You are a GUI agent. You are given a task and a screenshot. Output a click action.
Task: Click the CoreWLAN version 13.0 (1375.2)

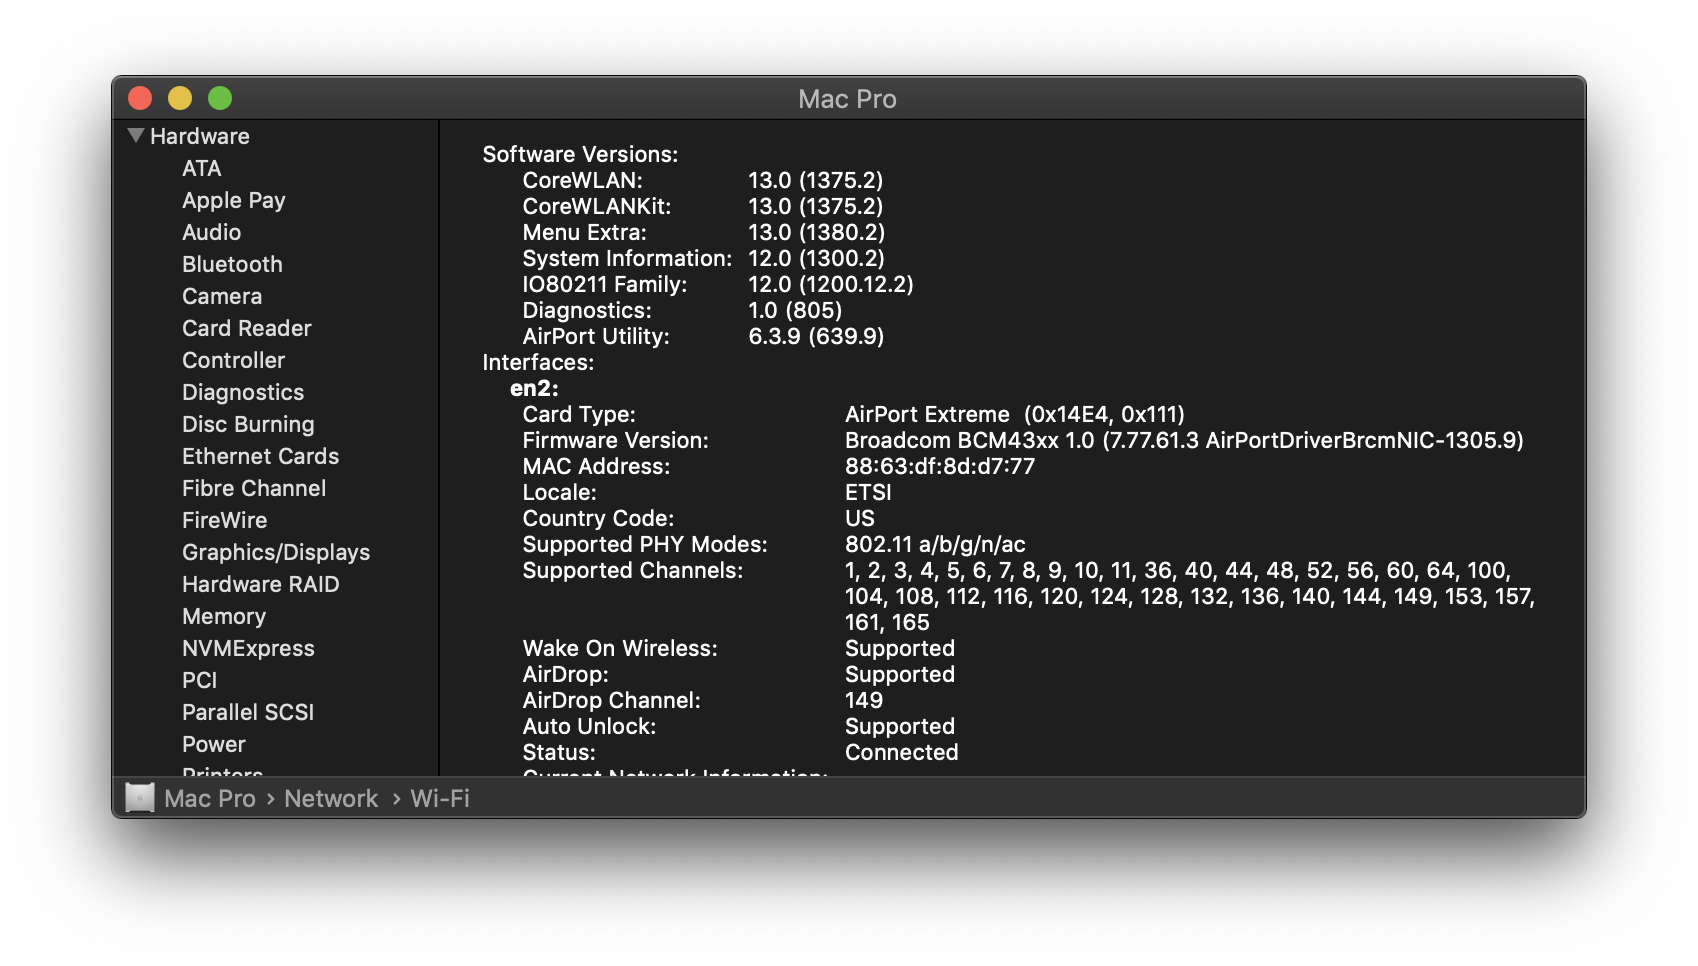click(x=816, y=180)
